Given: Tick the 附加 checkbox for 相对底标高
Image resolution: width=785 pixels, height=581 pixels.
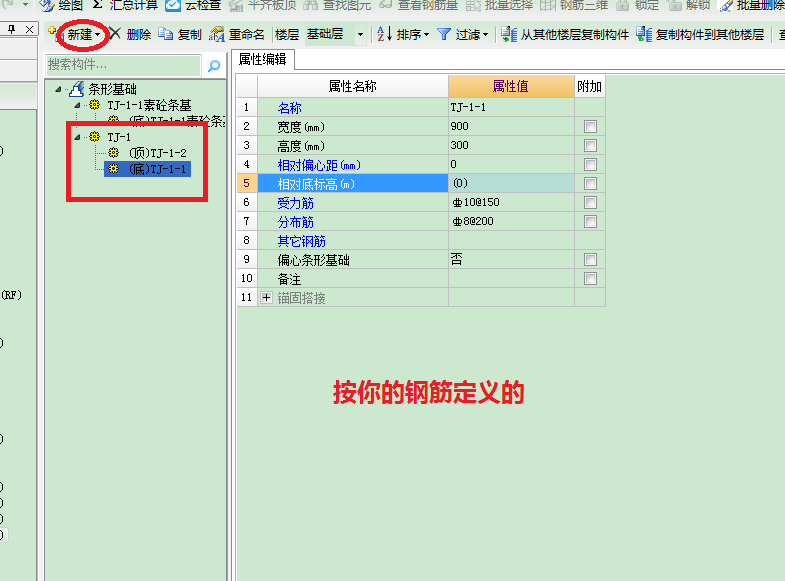Looking at the screenshot, I should click(590, 184).
